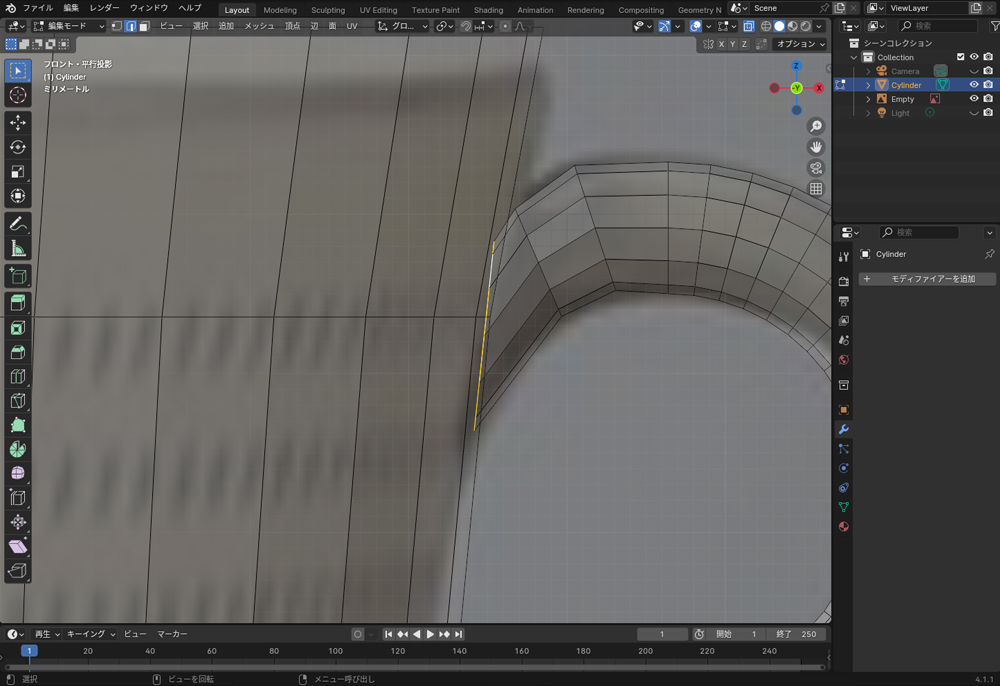Select the Annotate pencil tool
Screen dimensions: 1000x686
pos(18,224)
